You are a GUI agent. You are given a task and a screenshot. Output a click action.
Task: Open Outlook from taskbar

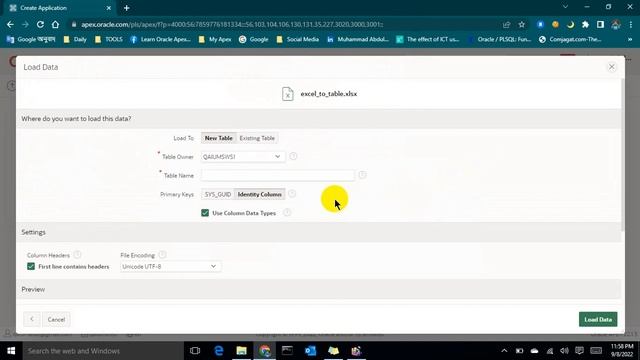tap(310, 351)
